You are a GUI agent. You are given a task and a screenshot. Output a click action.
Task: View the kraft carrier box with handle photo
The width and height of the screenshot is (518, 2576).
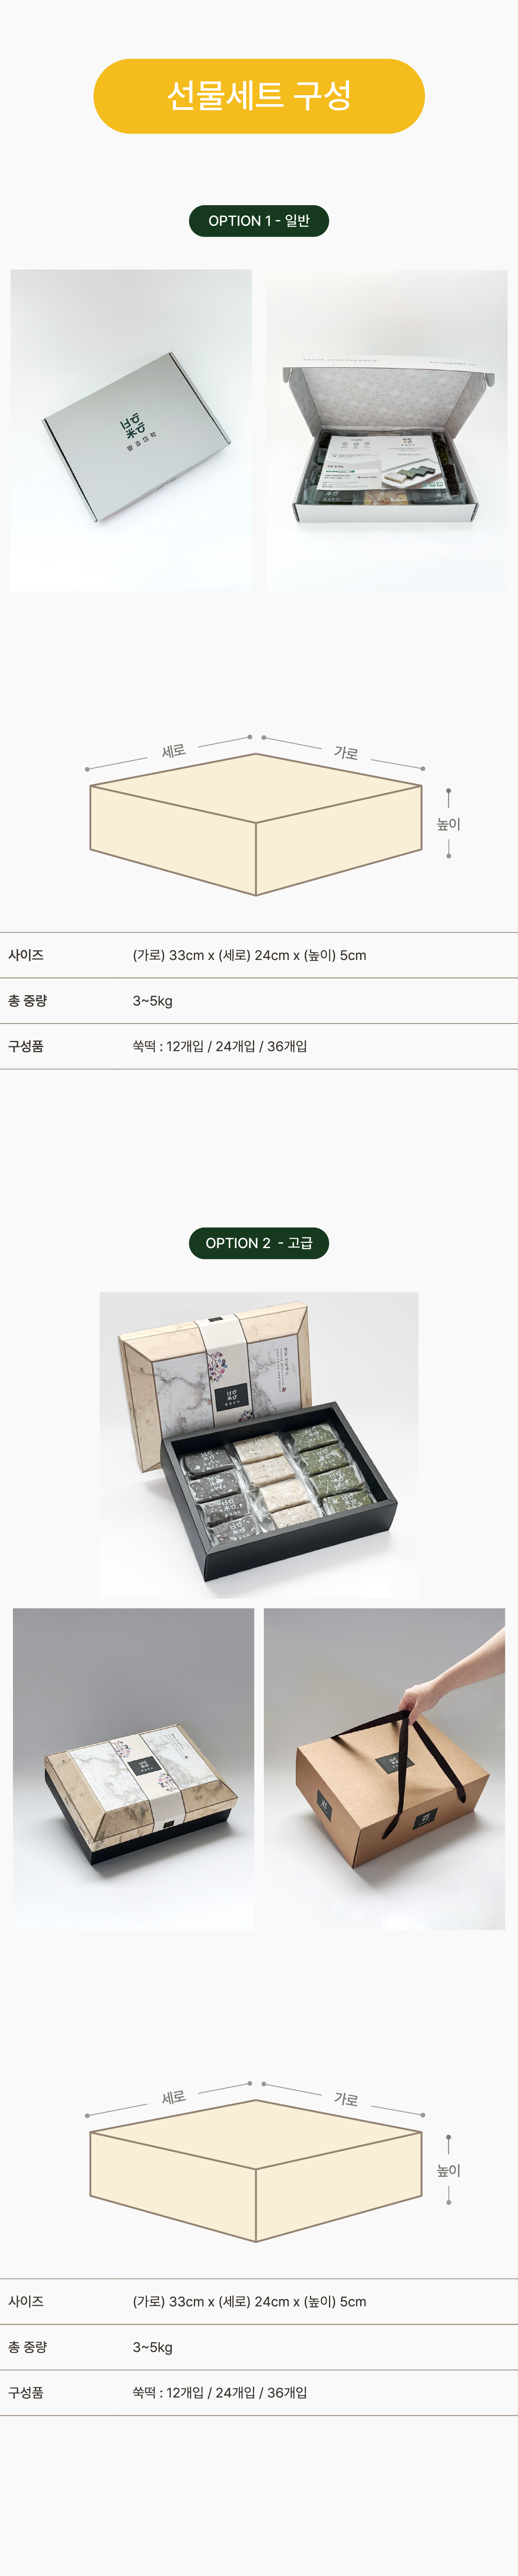pos(384,1768)
